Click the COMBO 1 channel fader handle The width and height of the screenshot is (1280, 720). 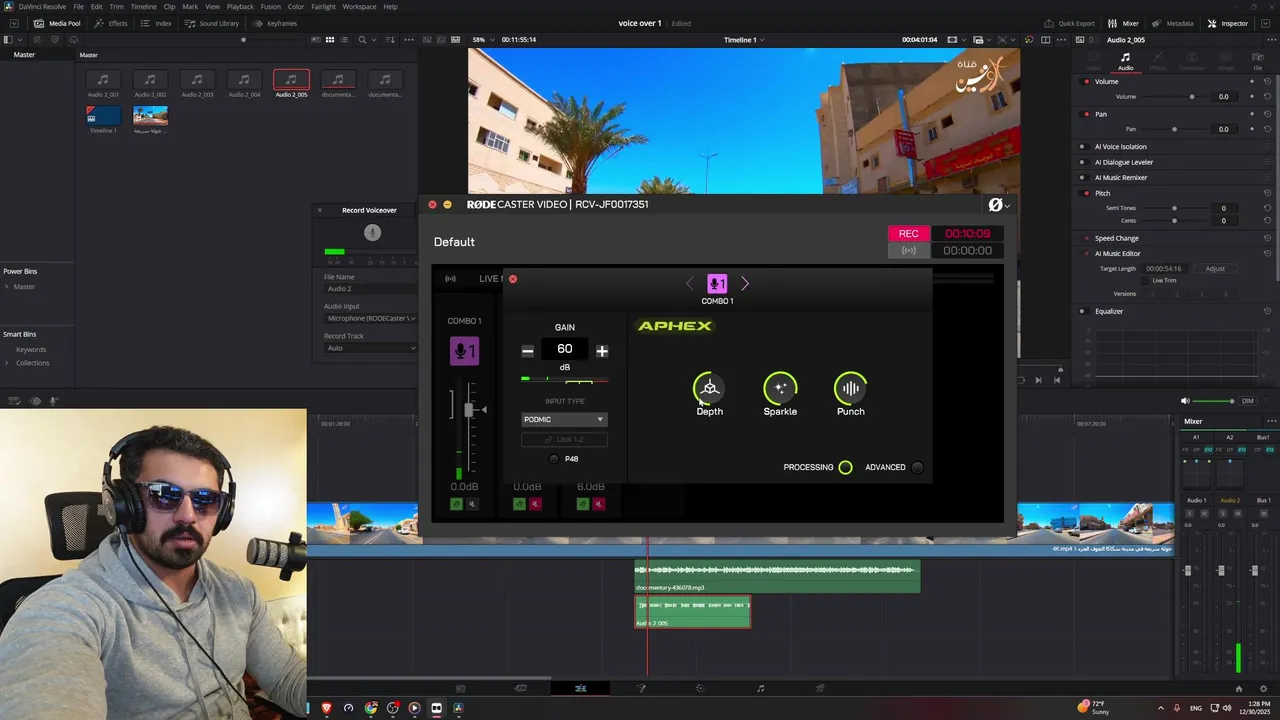468,410
